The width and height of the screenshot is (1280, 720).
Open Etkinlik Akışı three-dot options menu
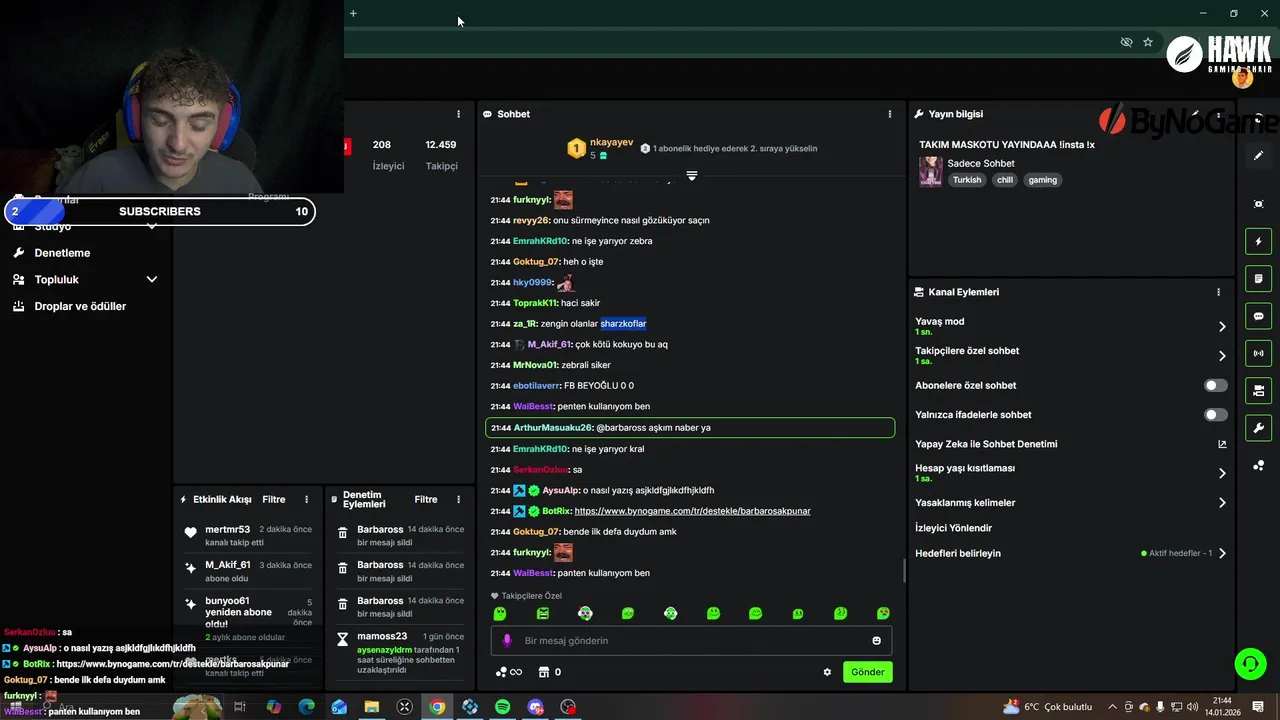[309, 499]
